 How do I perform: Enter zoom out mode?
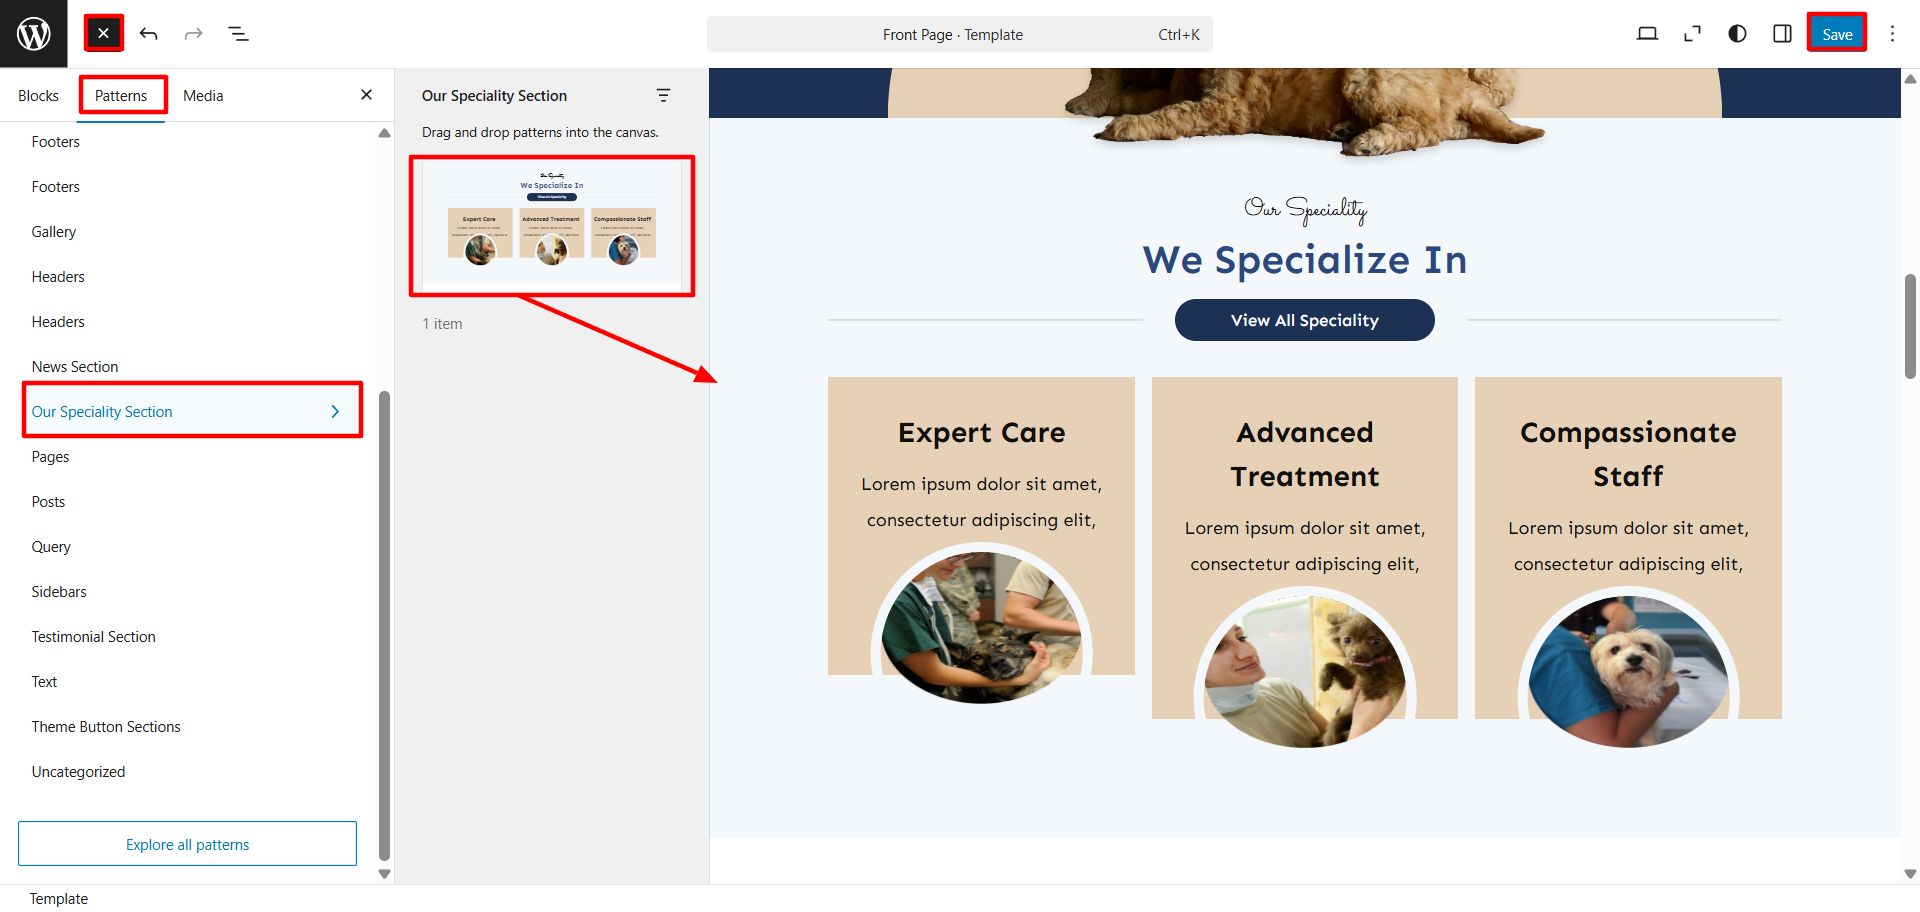[1692, 34]
